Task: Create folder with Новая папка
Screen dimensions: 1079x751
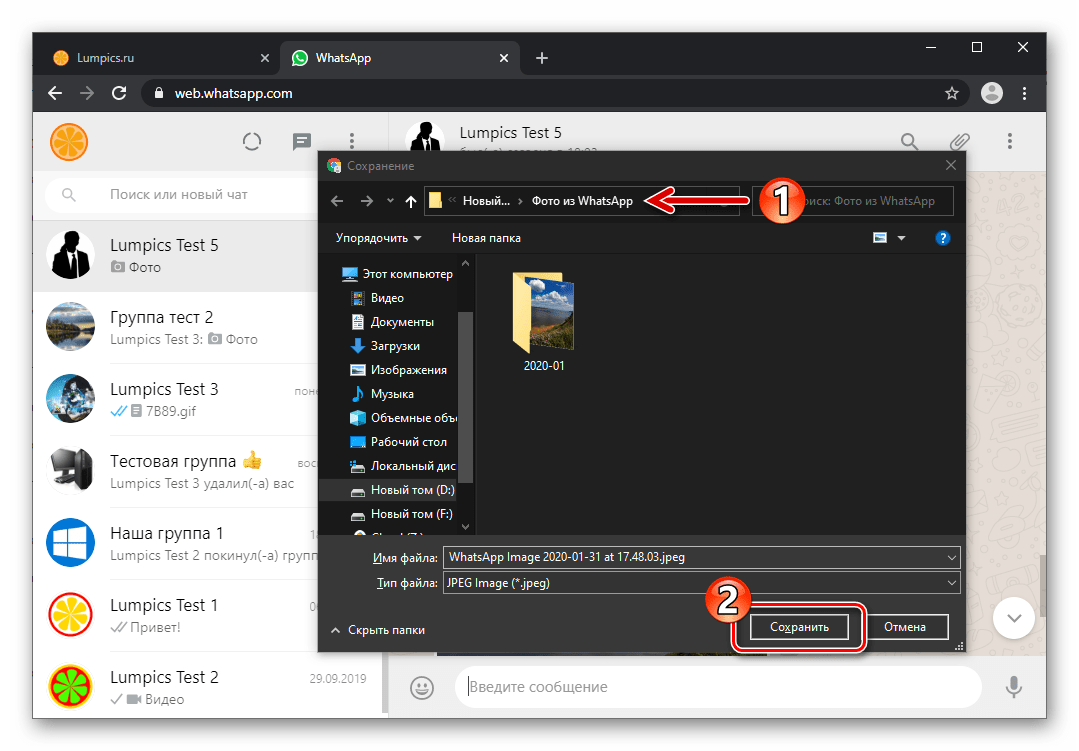Action: 486,238
